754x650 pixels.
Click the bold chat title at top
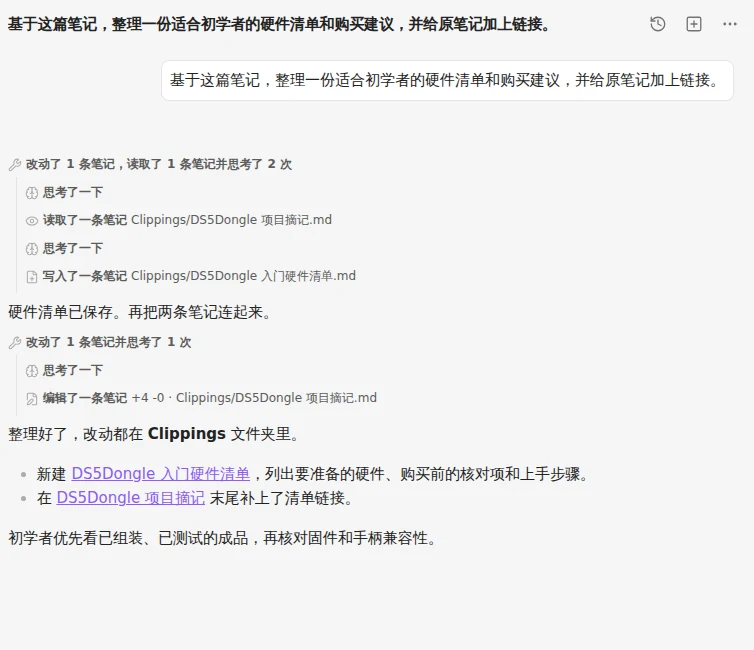(279, 24)
